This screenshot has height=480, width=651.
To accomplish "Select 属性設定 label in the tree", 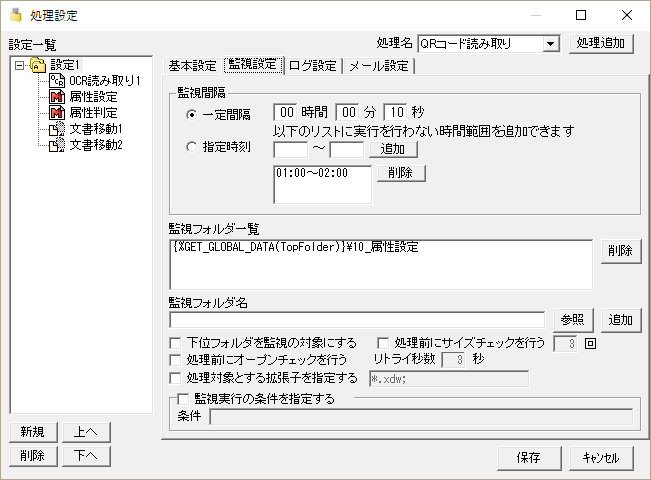I will point(93,97).
